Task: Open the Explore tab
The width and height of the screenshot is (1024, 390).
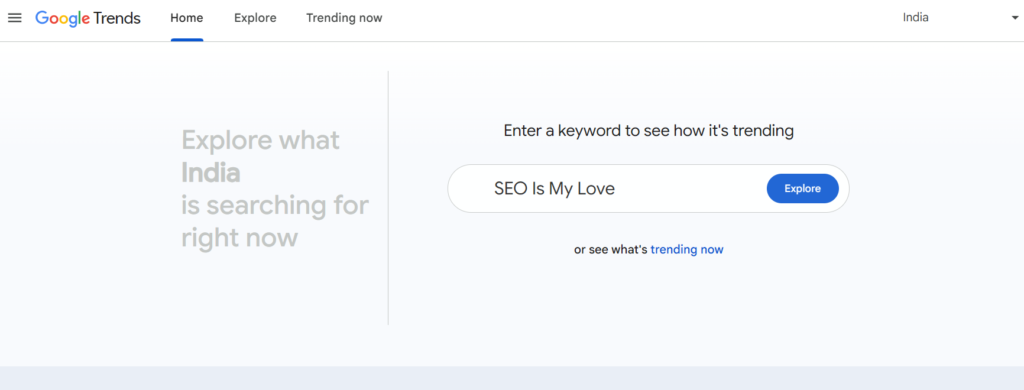Action: (255, 18)
